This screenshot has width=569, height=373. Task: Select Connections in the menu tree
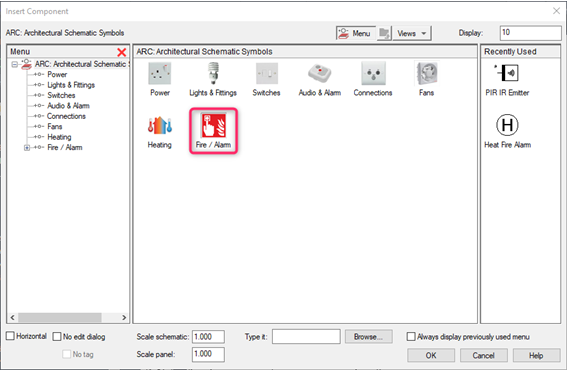point(66,116)
